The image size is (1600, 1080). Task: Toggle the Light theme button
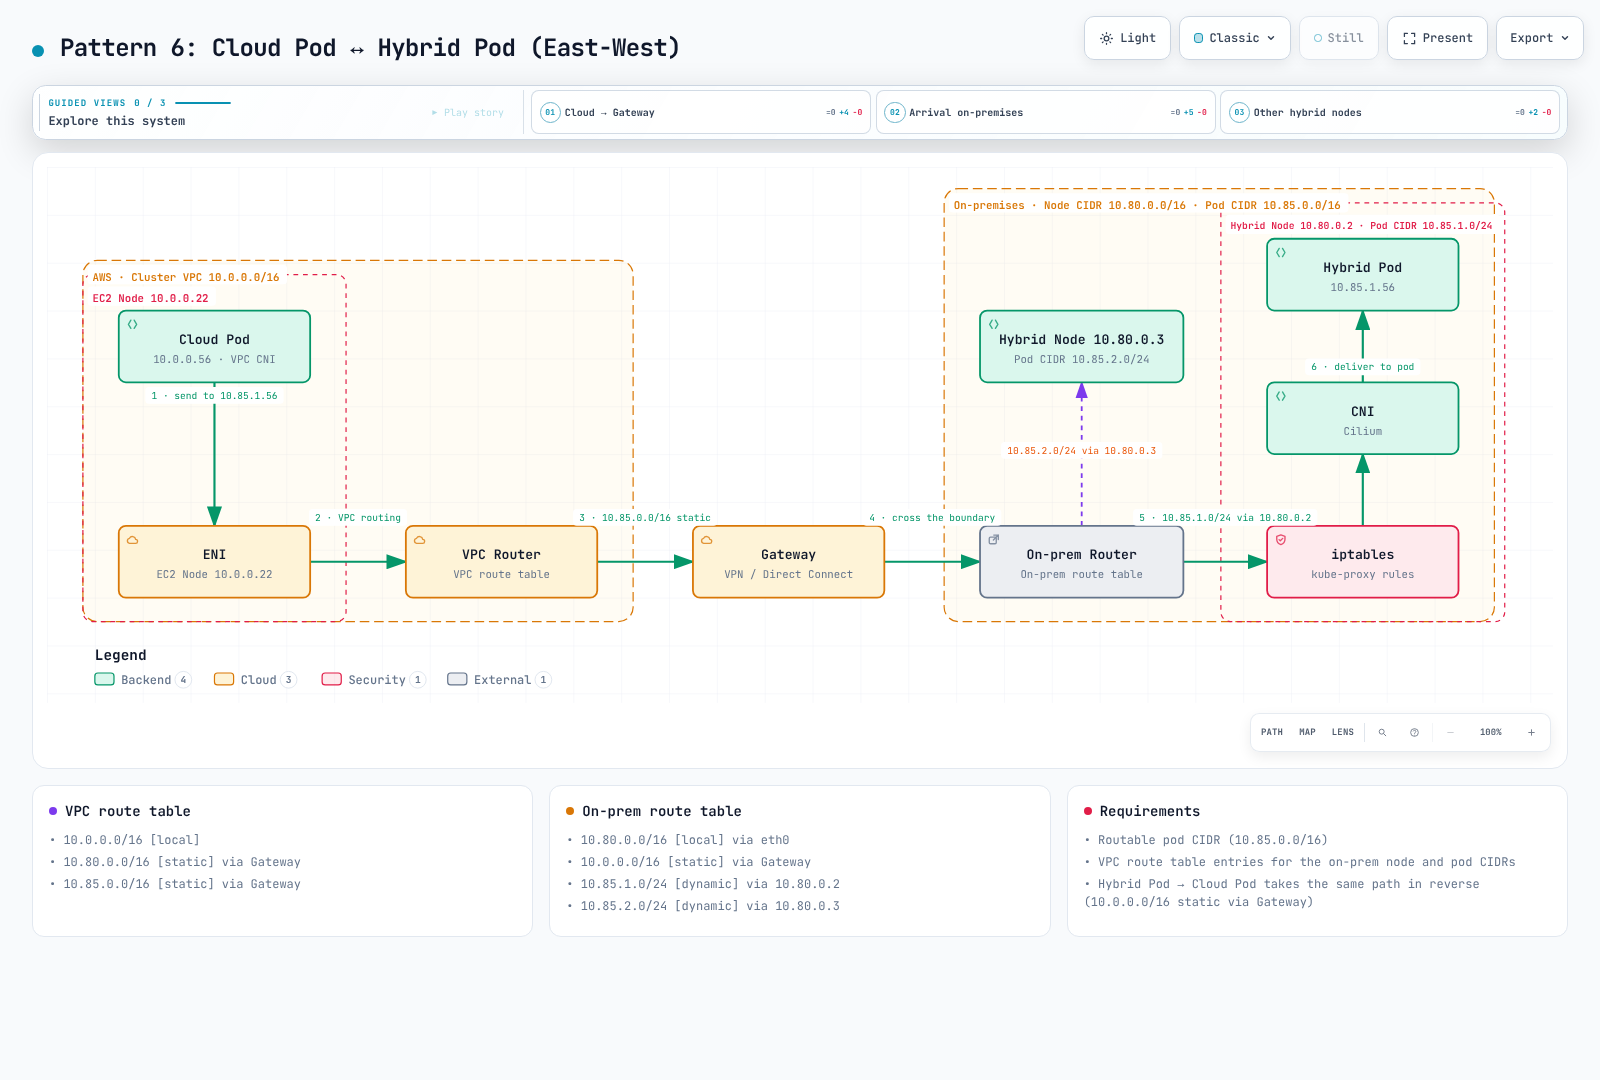coord(1127,38)
